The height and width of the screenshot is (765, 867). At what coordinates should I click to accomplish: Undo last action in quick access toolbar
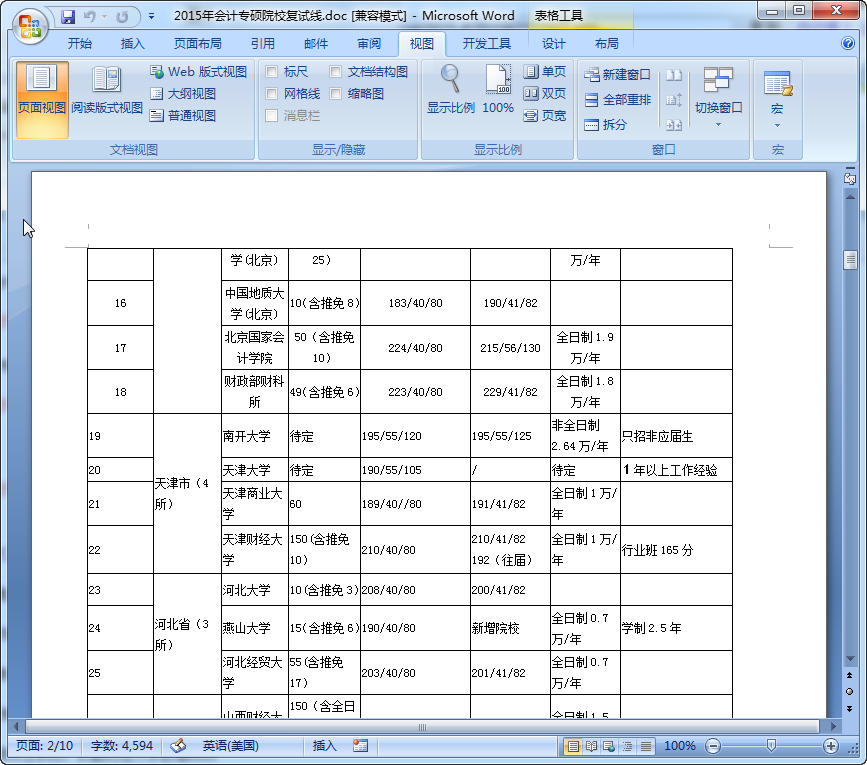pos(89,17)
